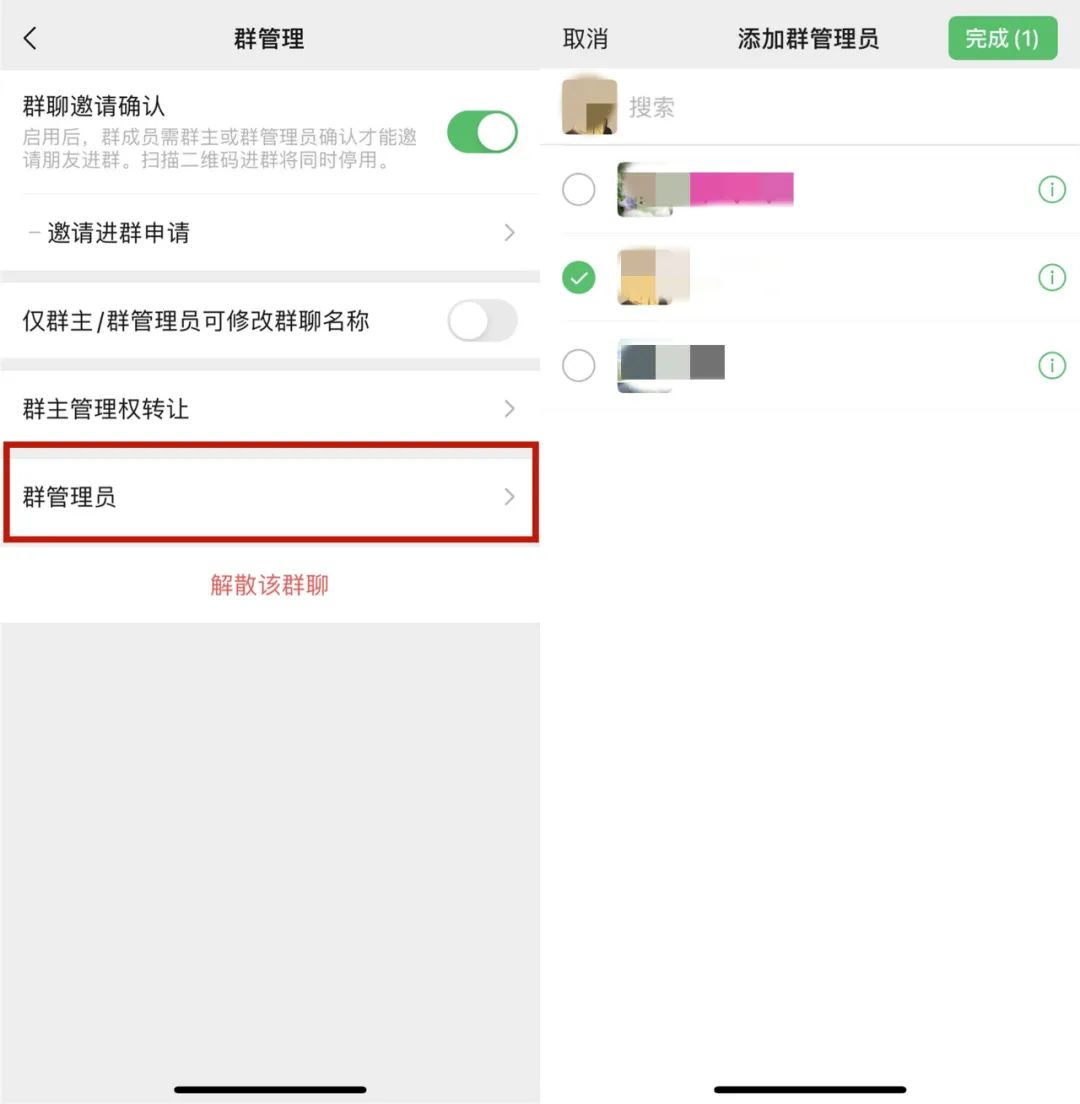This screenshot has height=1104, width=1080.
Task: Select radio button for pink-named member
Action: [x=579, y=189]
